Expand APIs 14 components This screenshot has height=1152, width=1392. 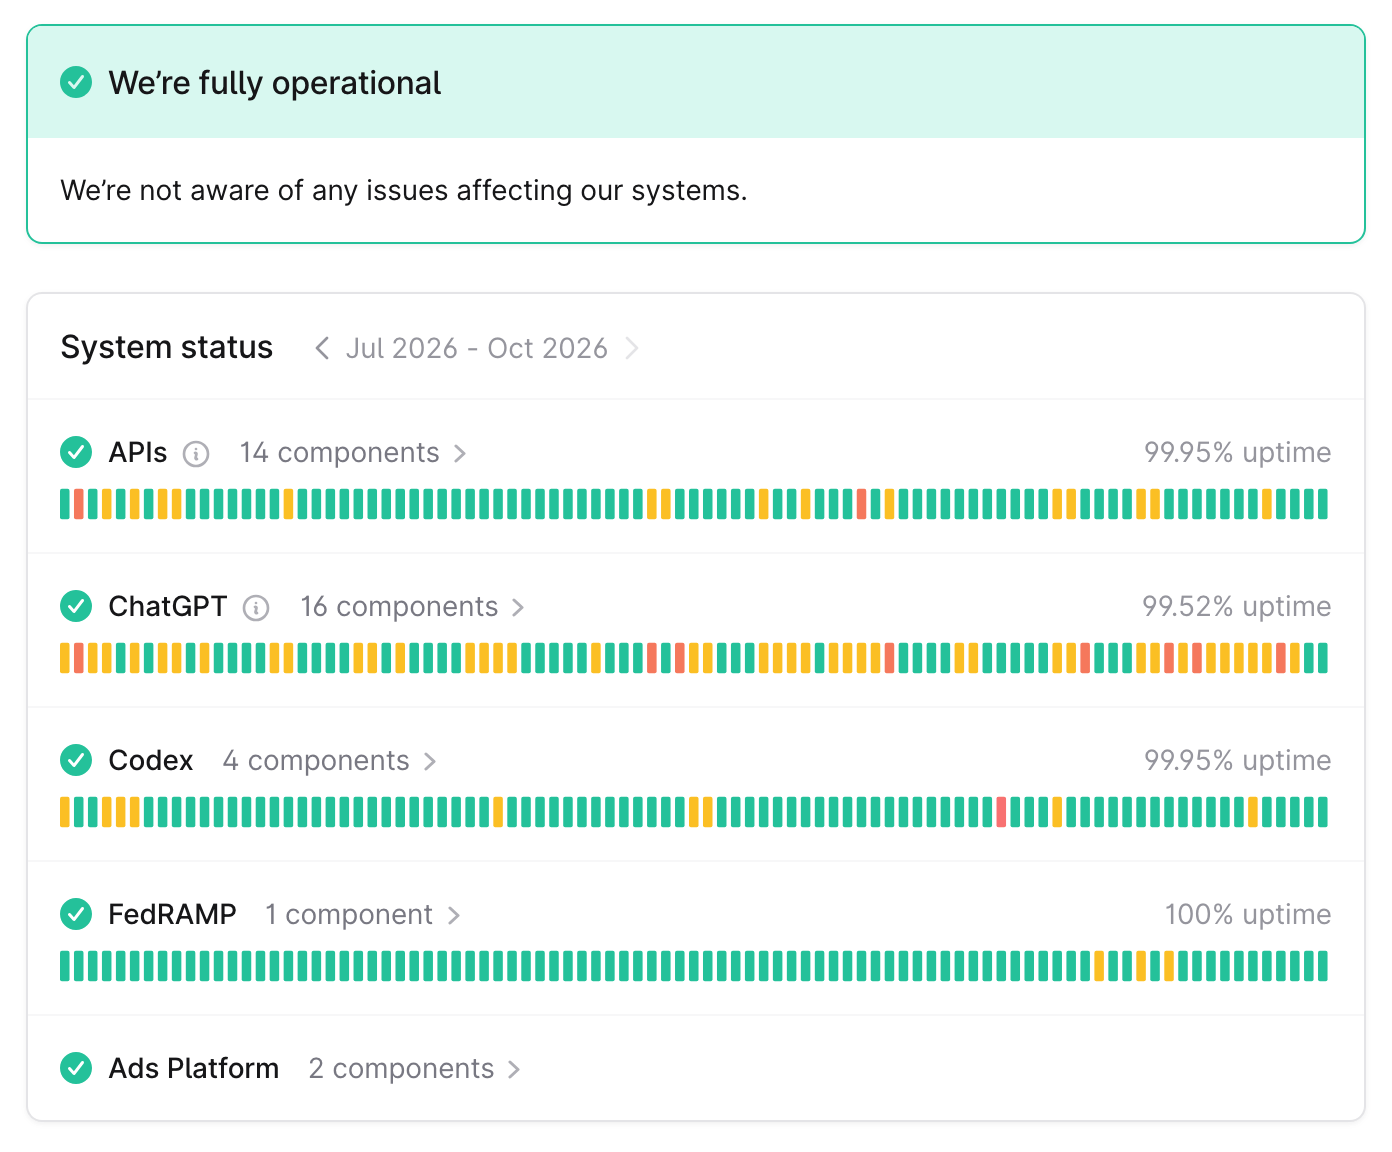[x=353, y=453]
